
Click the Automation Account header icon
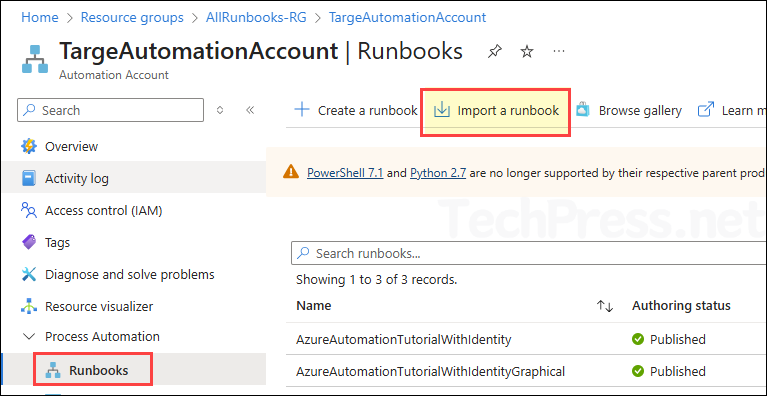tap(35, 60)
